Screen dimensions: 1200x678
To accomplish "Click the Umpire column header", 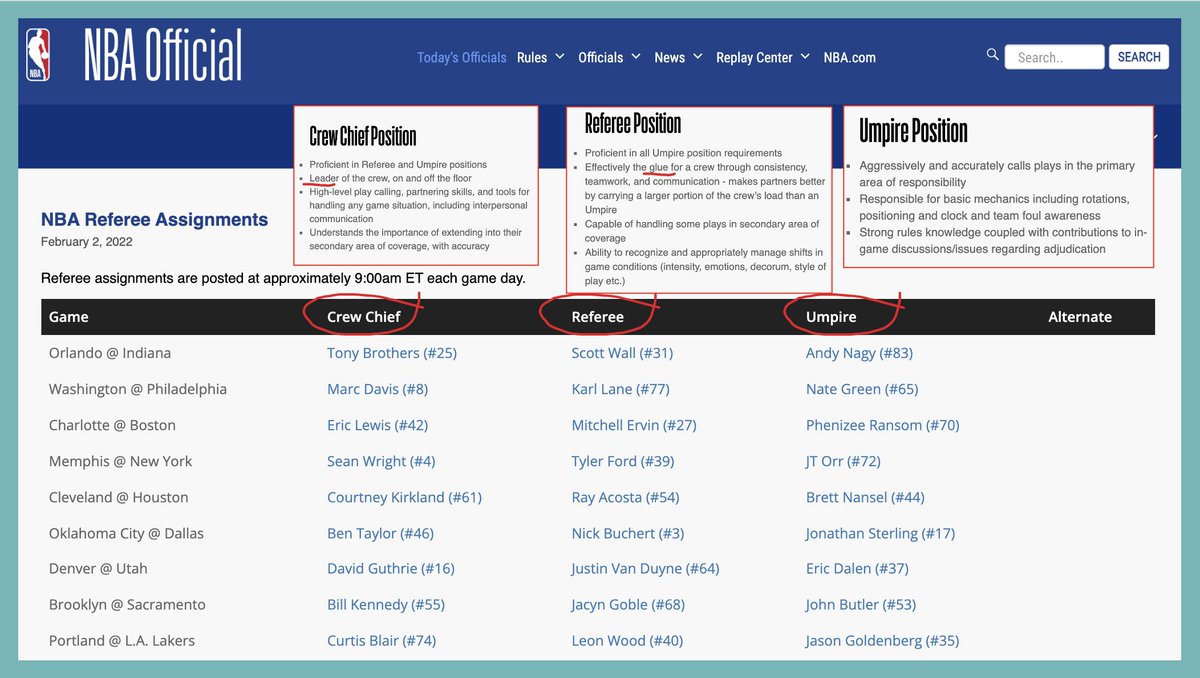I will point(831,316).
